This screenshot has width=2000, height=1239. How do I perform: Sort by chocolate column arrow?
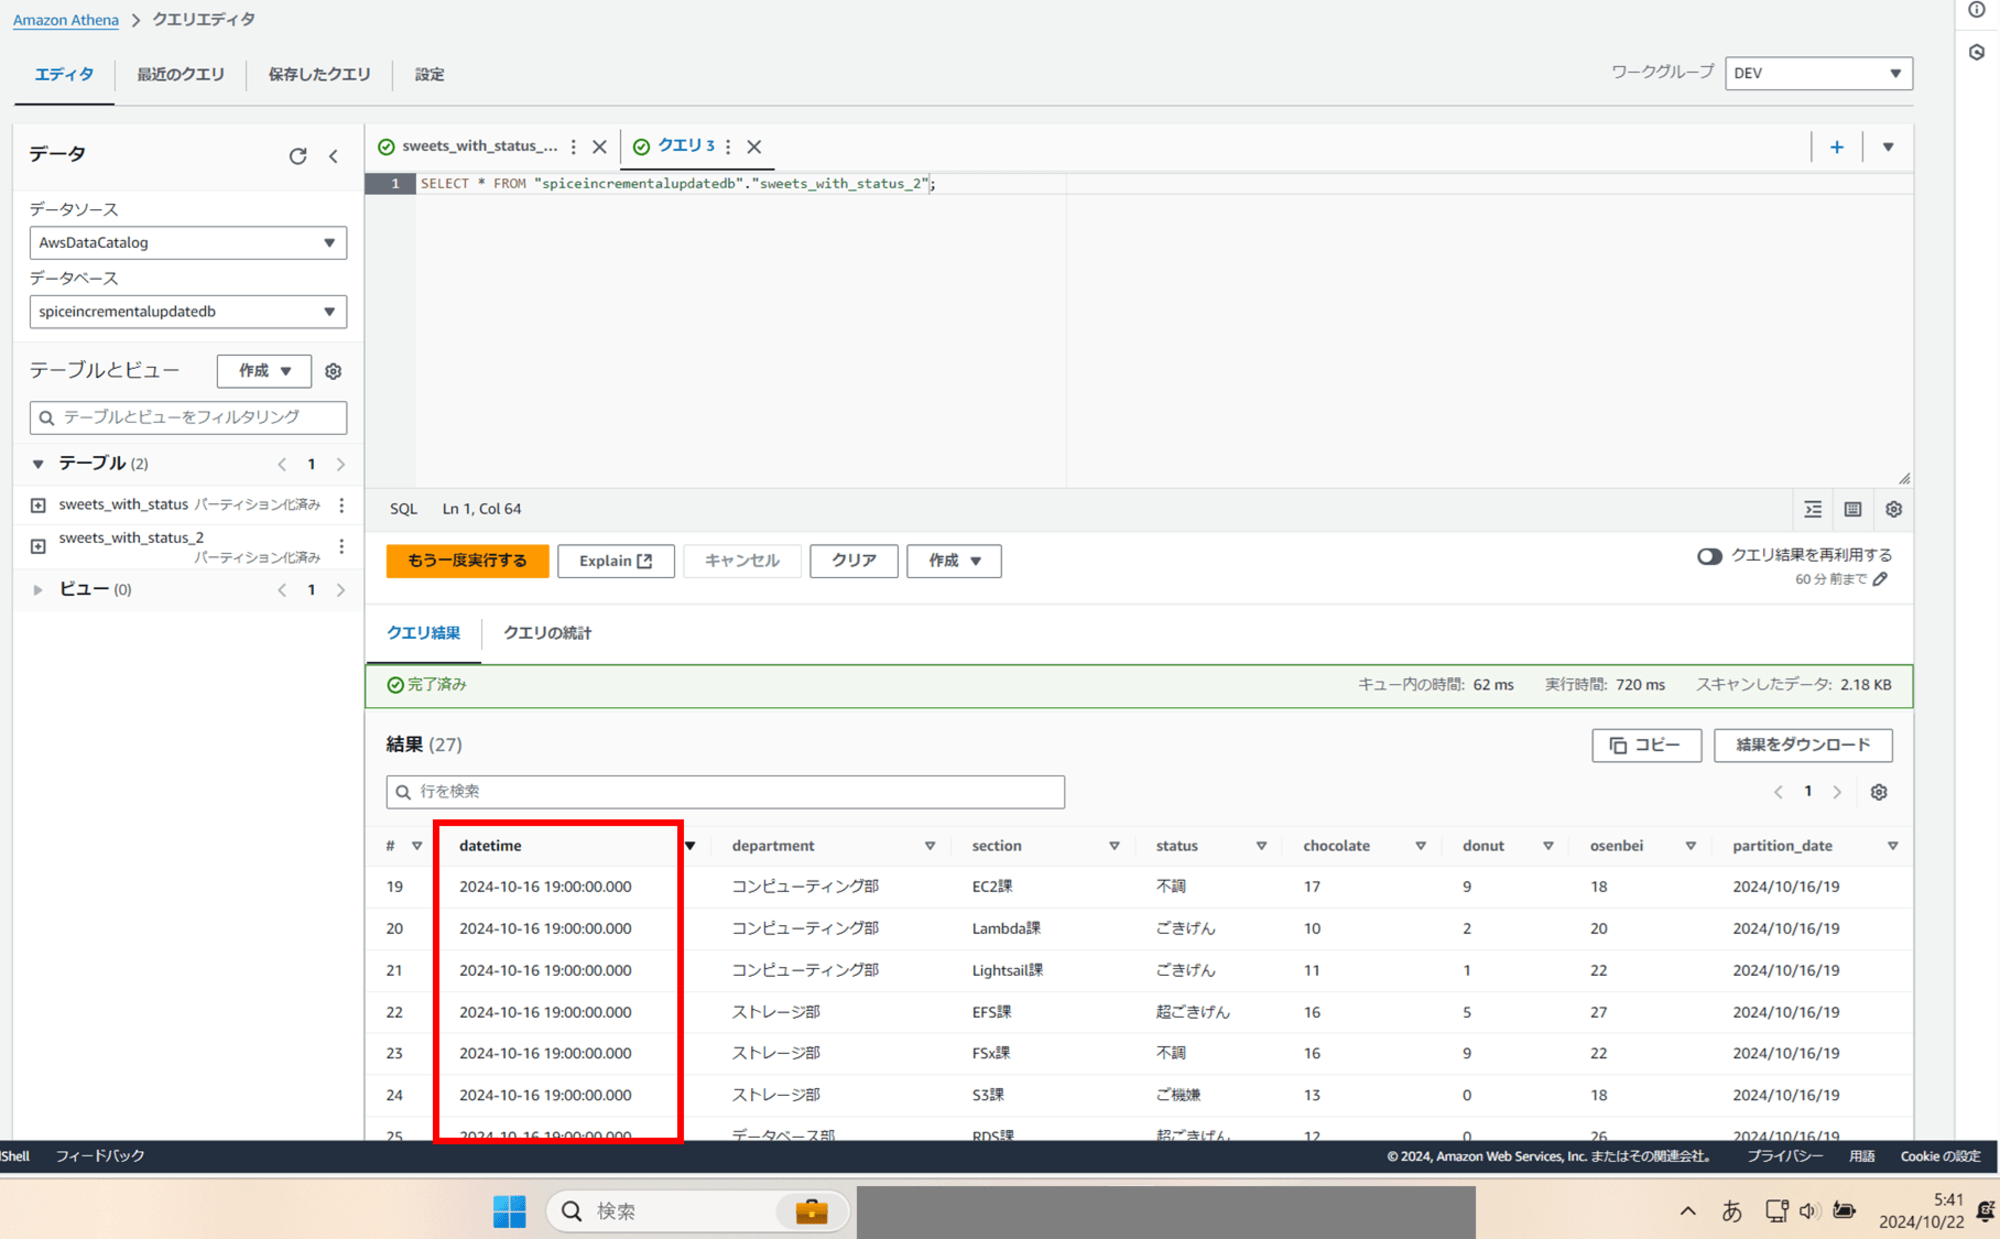pos(1420,846)
